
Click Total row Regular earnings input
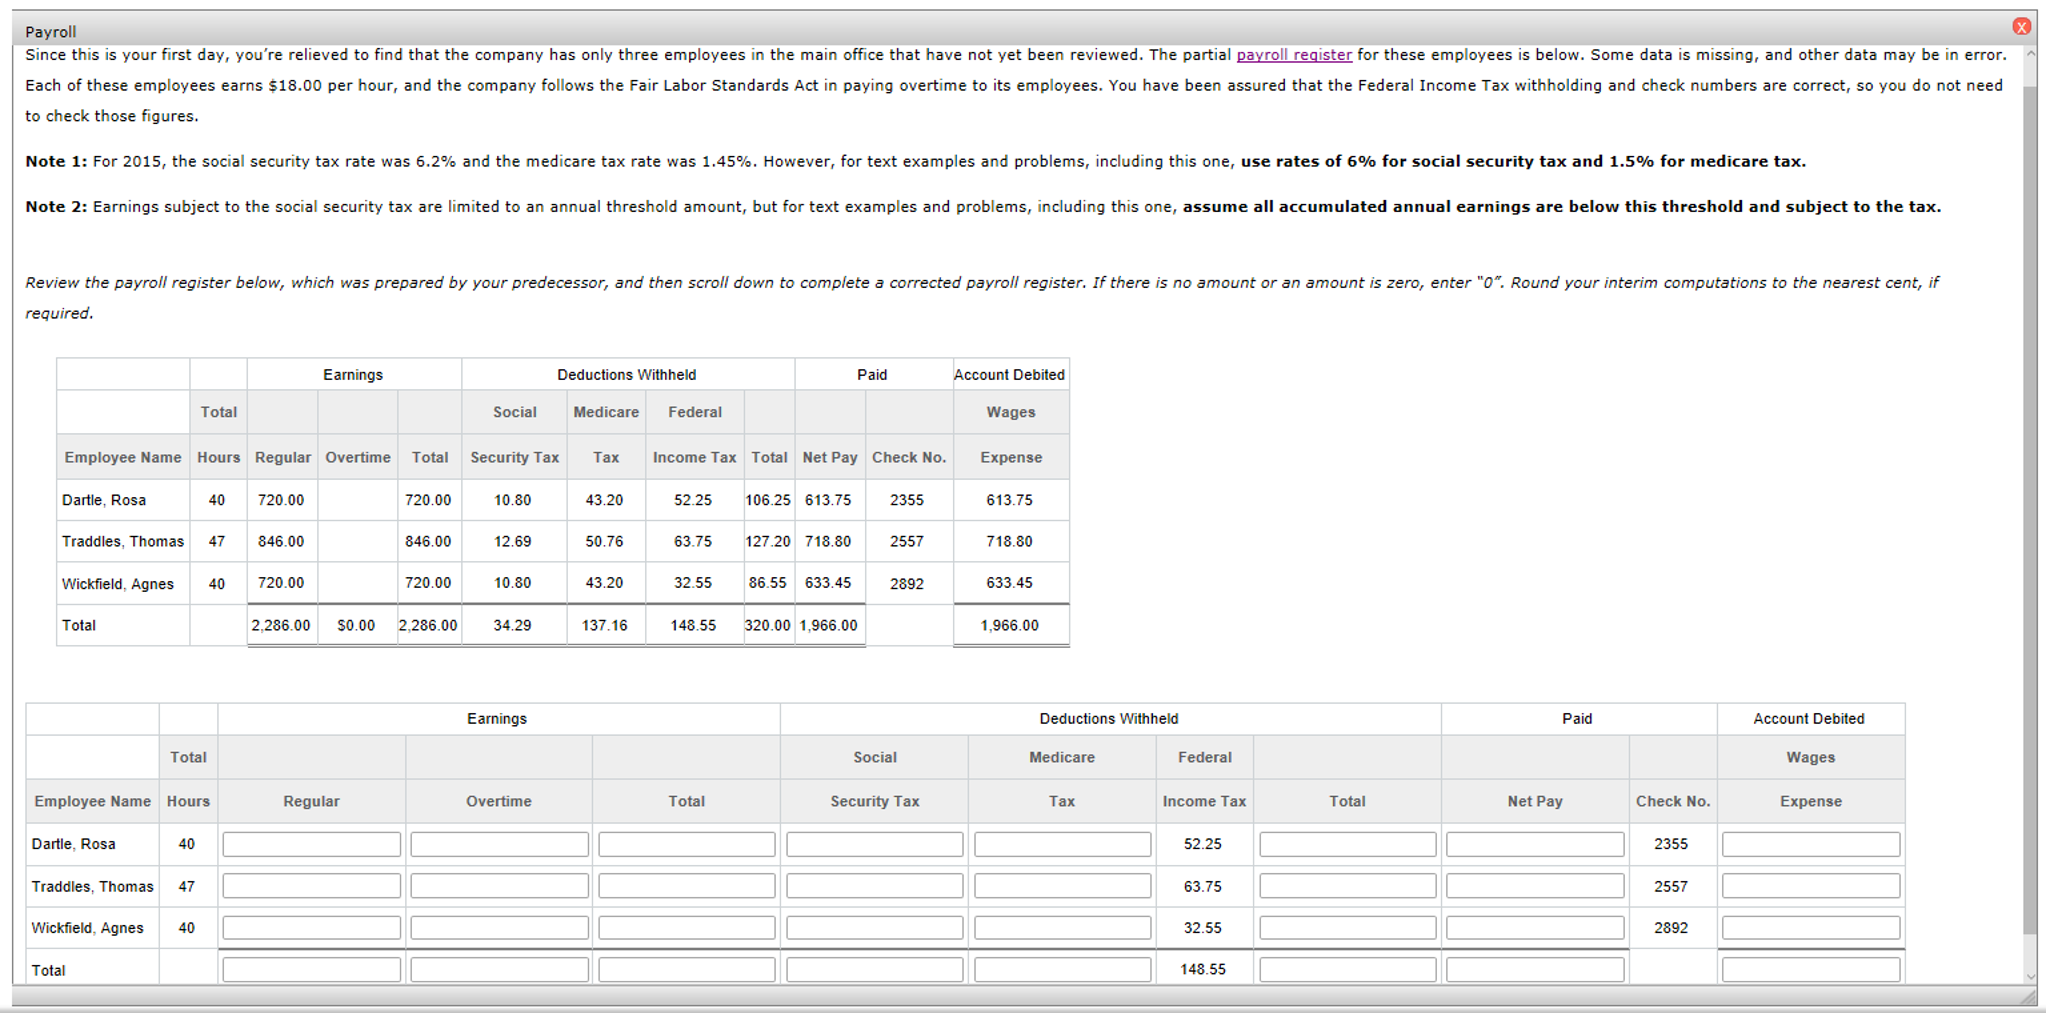point(311,970)
